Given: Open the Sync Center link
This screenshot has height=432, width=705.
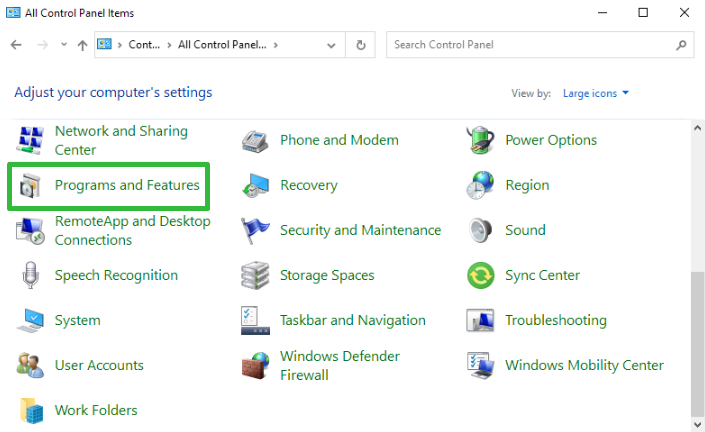Looking at the screenshot, I should coord(543,275).
